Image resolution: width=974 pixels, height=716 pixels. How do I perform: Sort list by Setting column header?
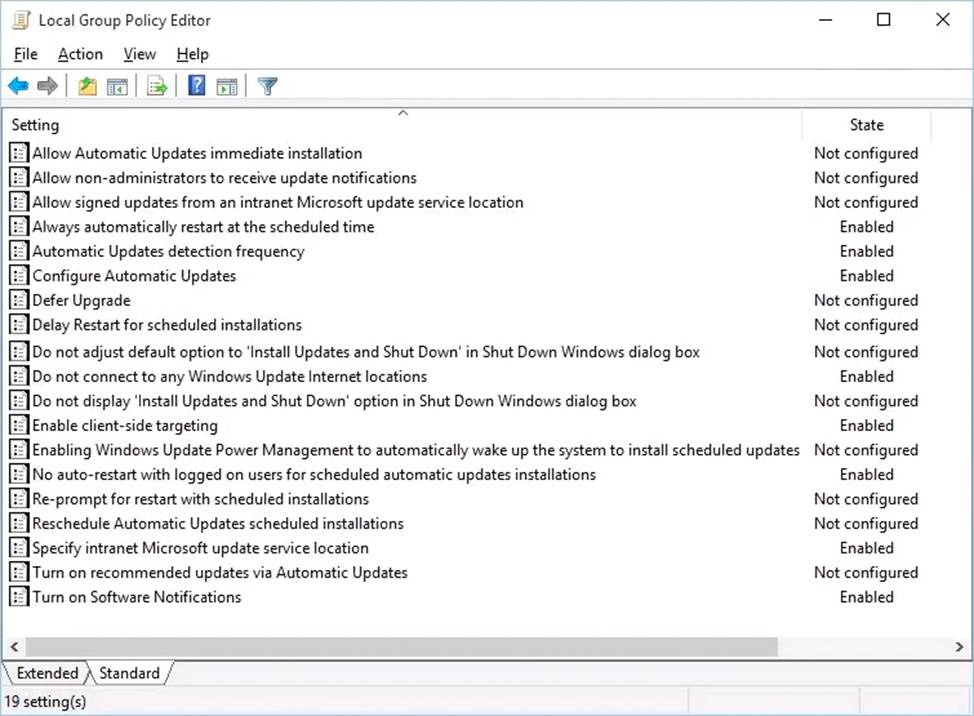coord(36,125)
